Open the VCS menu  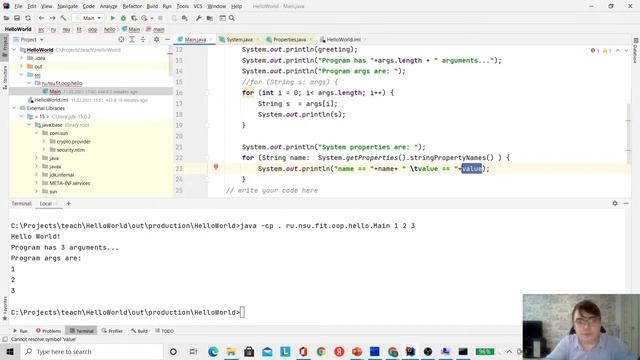[198, 6]
